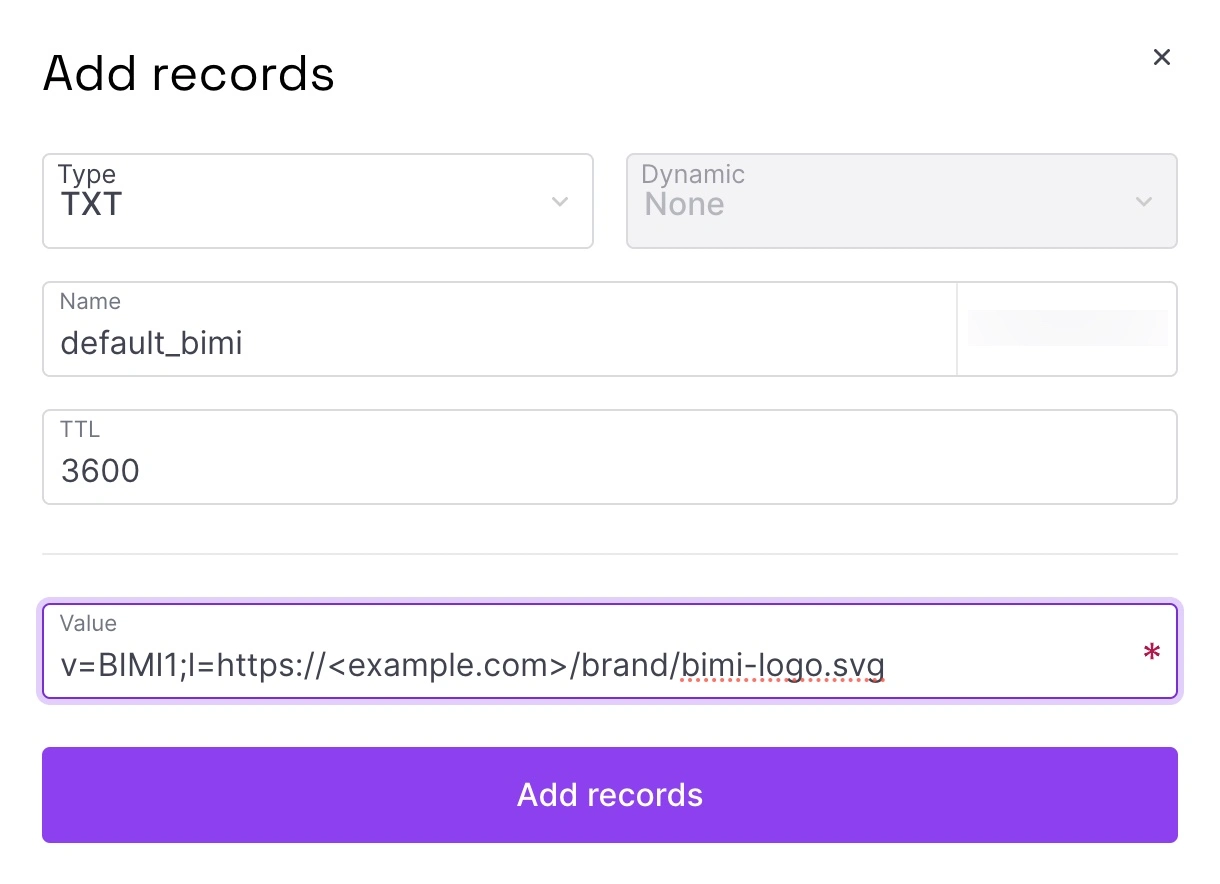Open the Type dropdown
The width and height of the screenshot is (1220, 884).
[317, 201]
